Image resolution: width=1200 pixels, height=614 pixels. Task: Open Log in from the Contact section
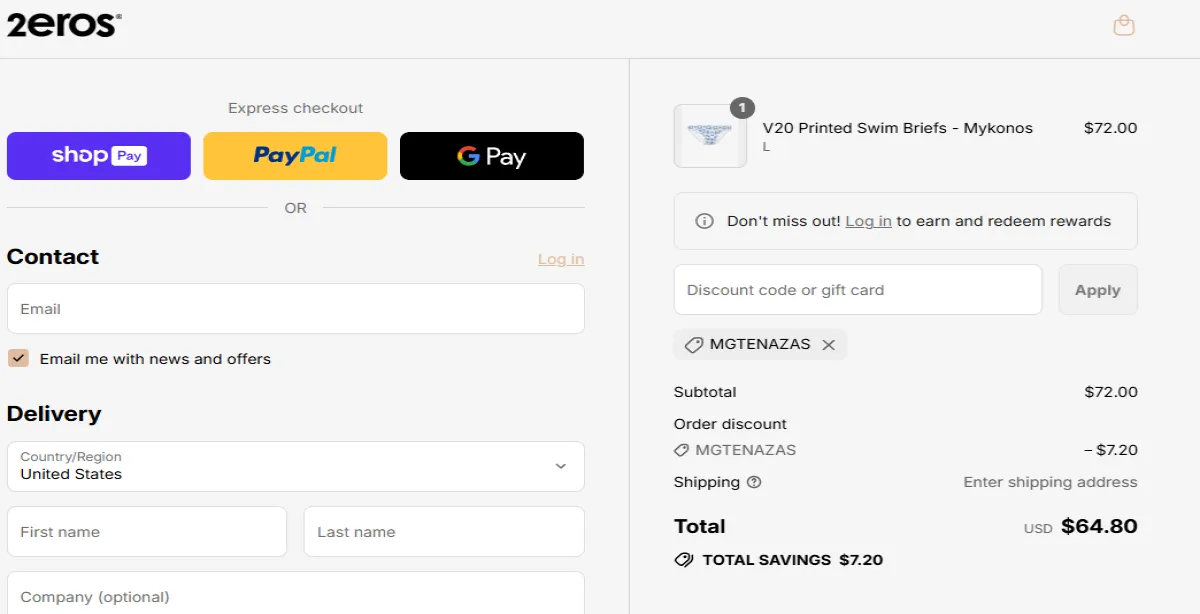[x=560, y=258]
